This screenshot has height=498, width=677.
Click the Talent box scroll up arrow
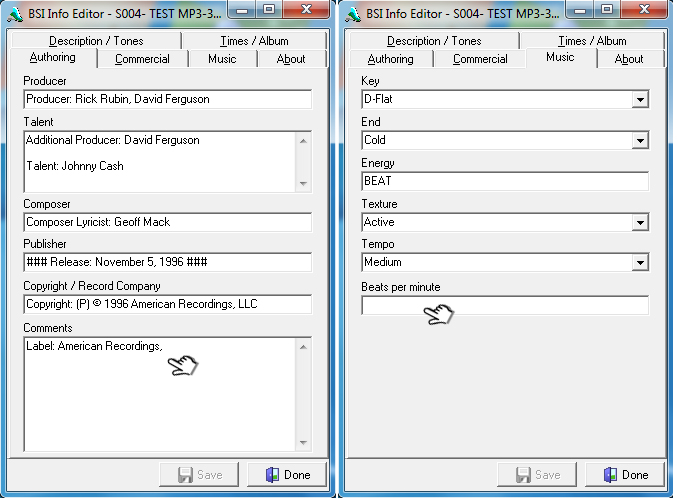point(304,141)
